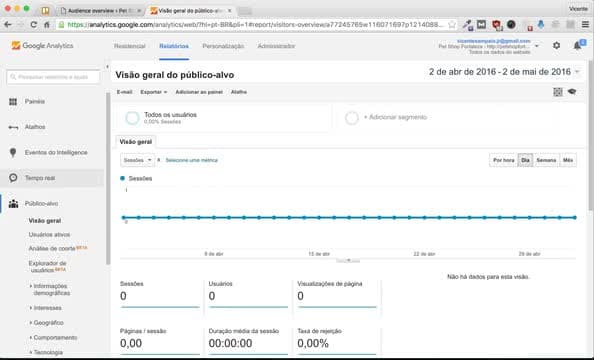Screen dimensions: 594x360
Task: Click the graduation cap education icon
Action: coord(572,92)
